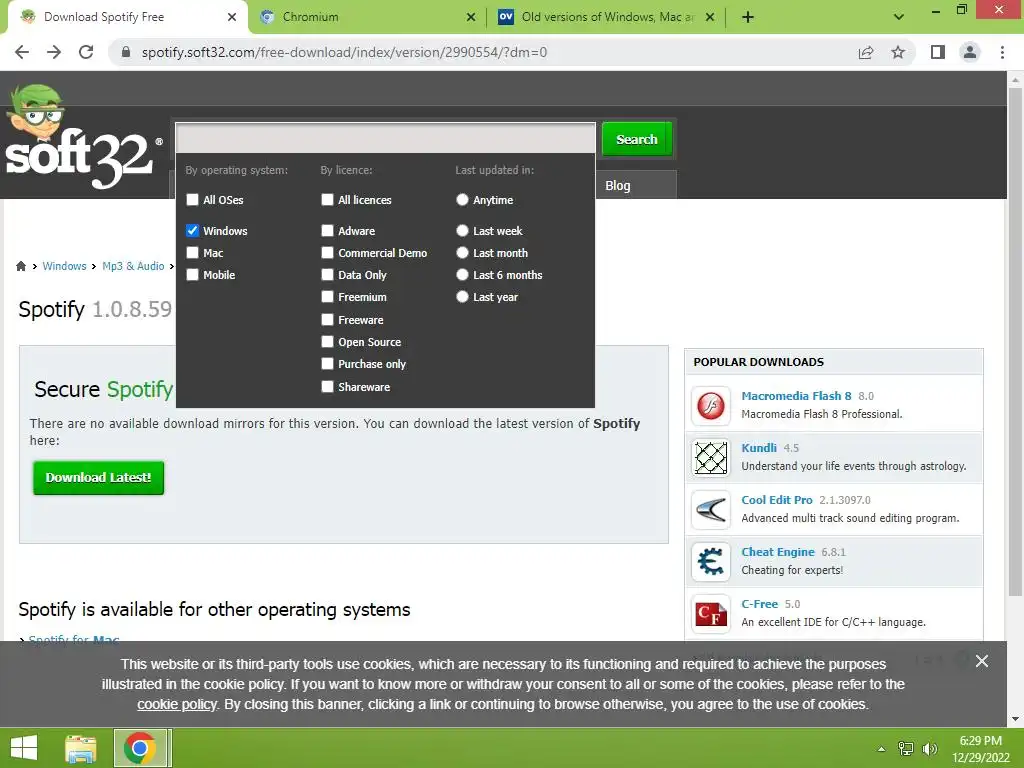The image size is (1024, 768).
Task: Close the Download Spotify Free tab
Action: pyautogui.click(x=231, y=17)
